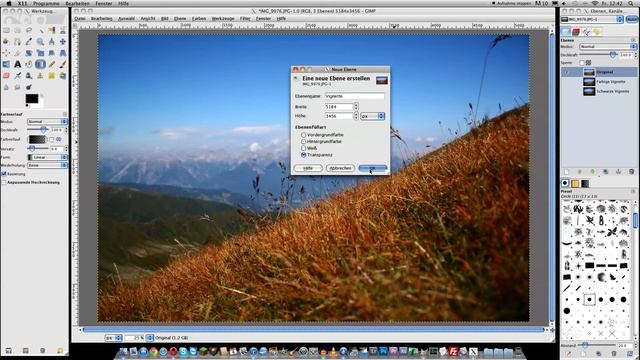Toggle the Rasterung checkbox

point(4,174)
